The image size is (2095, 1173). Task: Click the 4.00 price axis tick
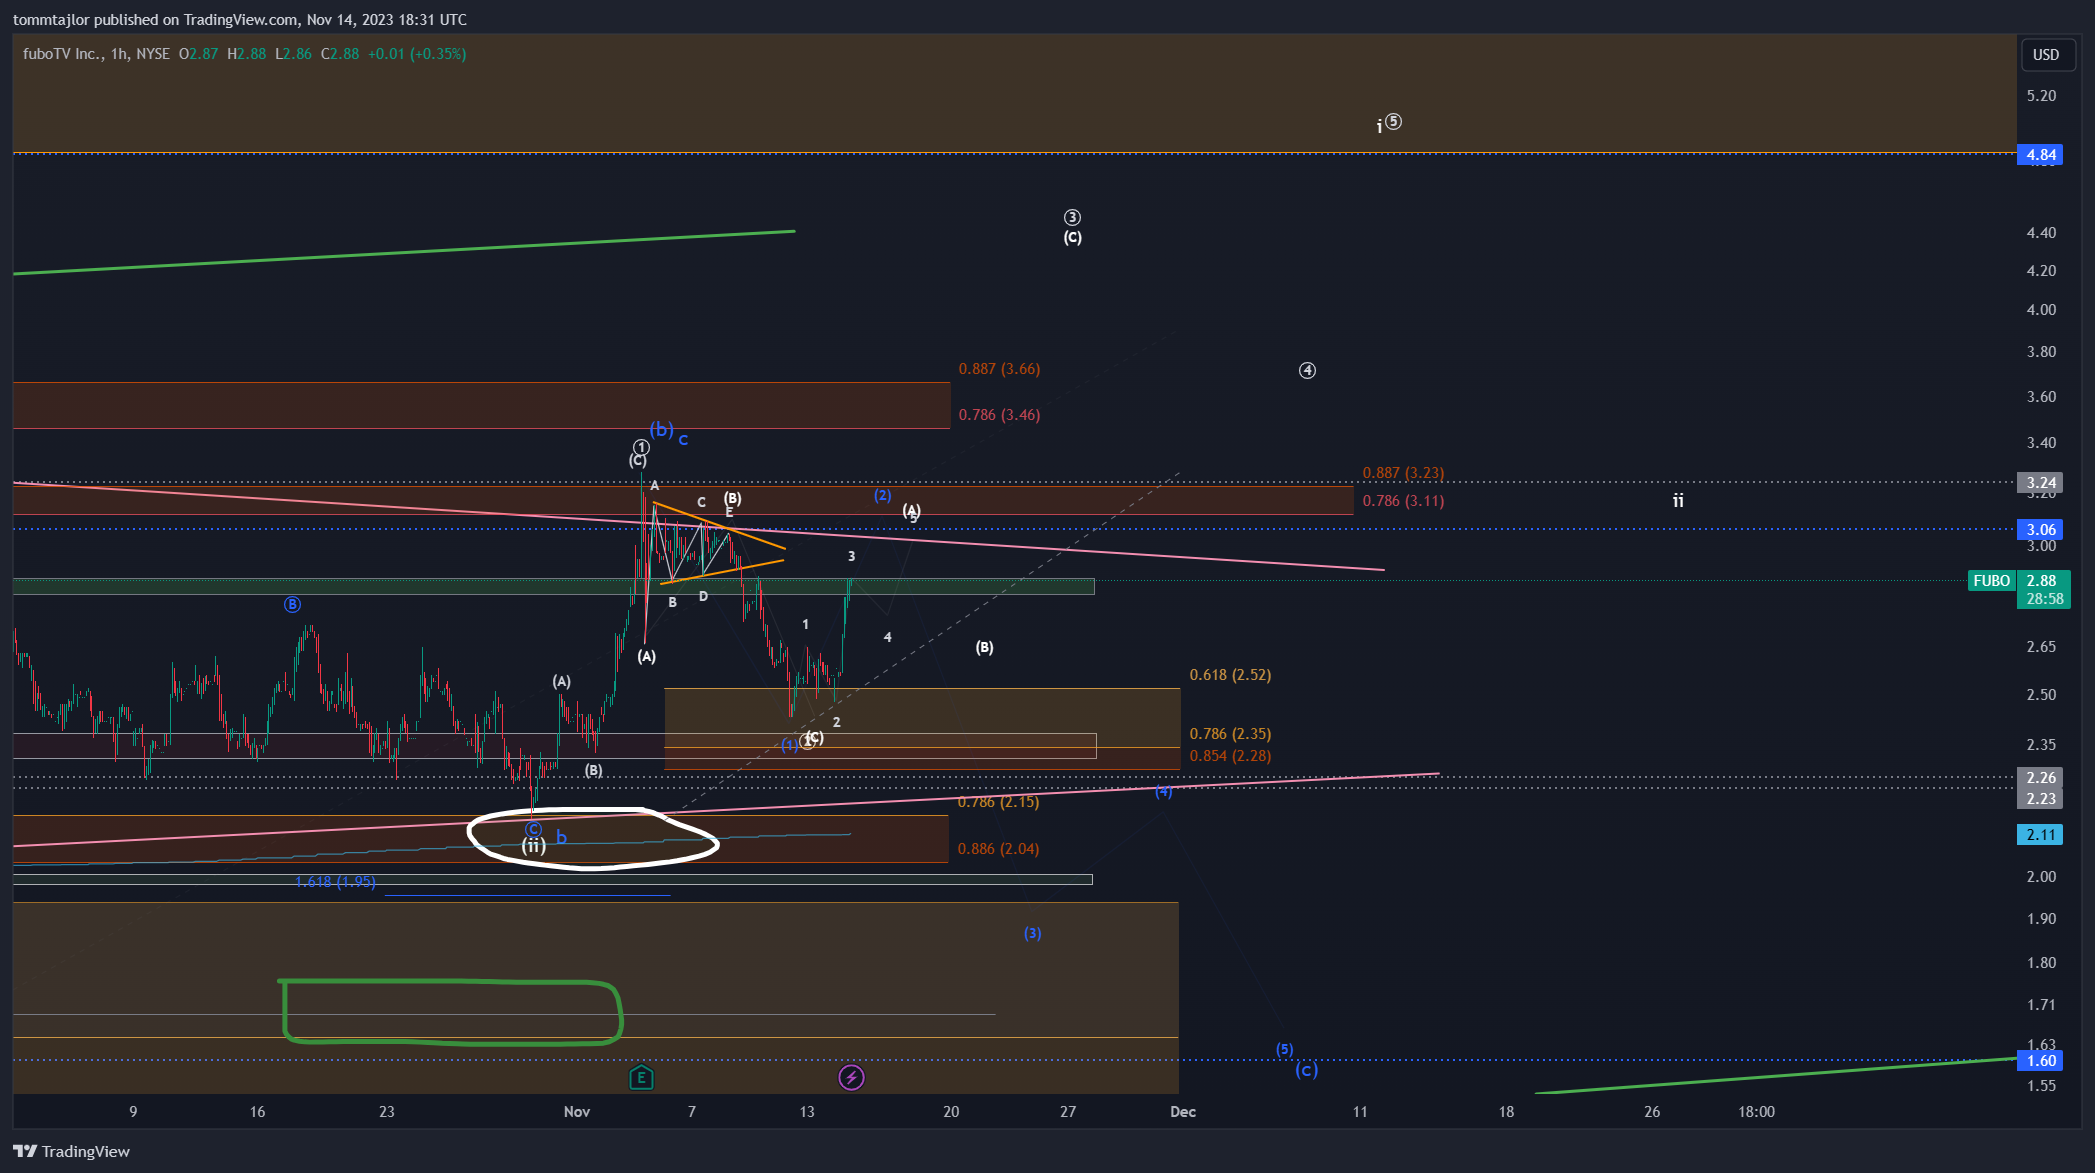2041,310
